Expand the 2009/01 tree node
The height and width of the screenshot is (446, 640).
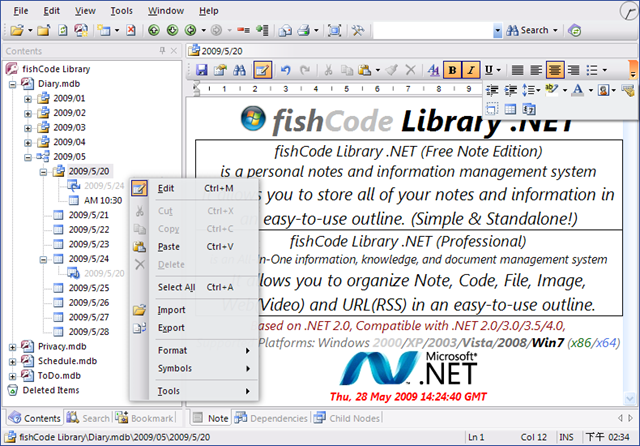(x=28, y=99)
